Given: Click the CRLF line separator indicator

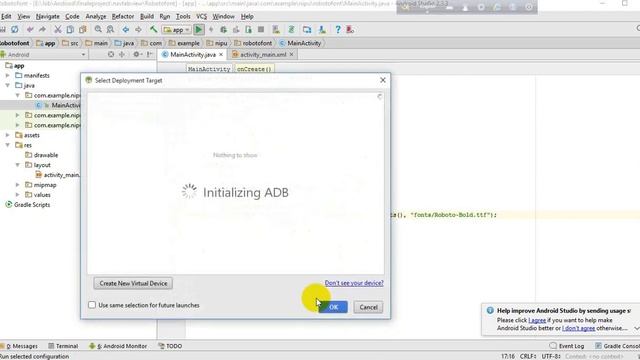Looking at the screenshot, I should click(528, 356).
